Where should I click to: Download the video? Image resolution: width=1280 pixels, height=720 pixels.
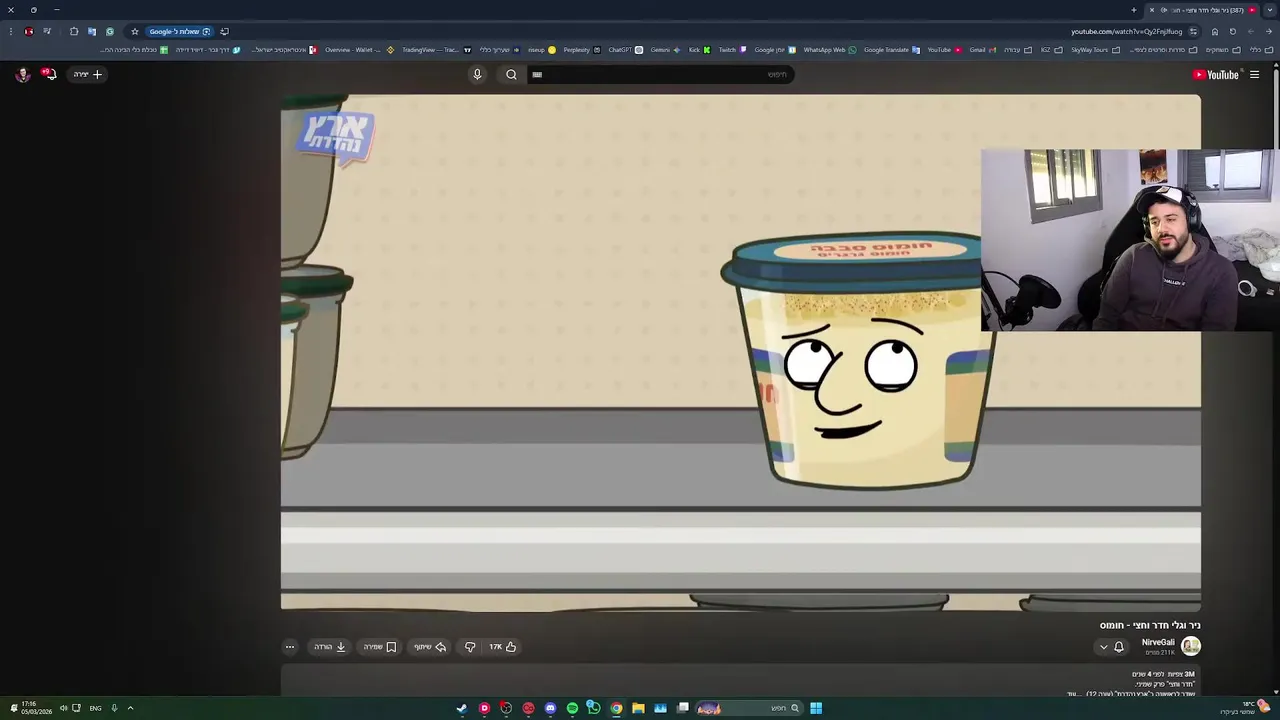click(x=330, y=647)
